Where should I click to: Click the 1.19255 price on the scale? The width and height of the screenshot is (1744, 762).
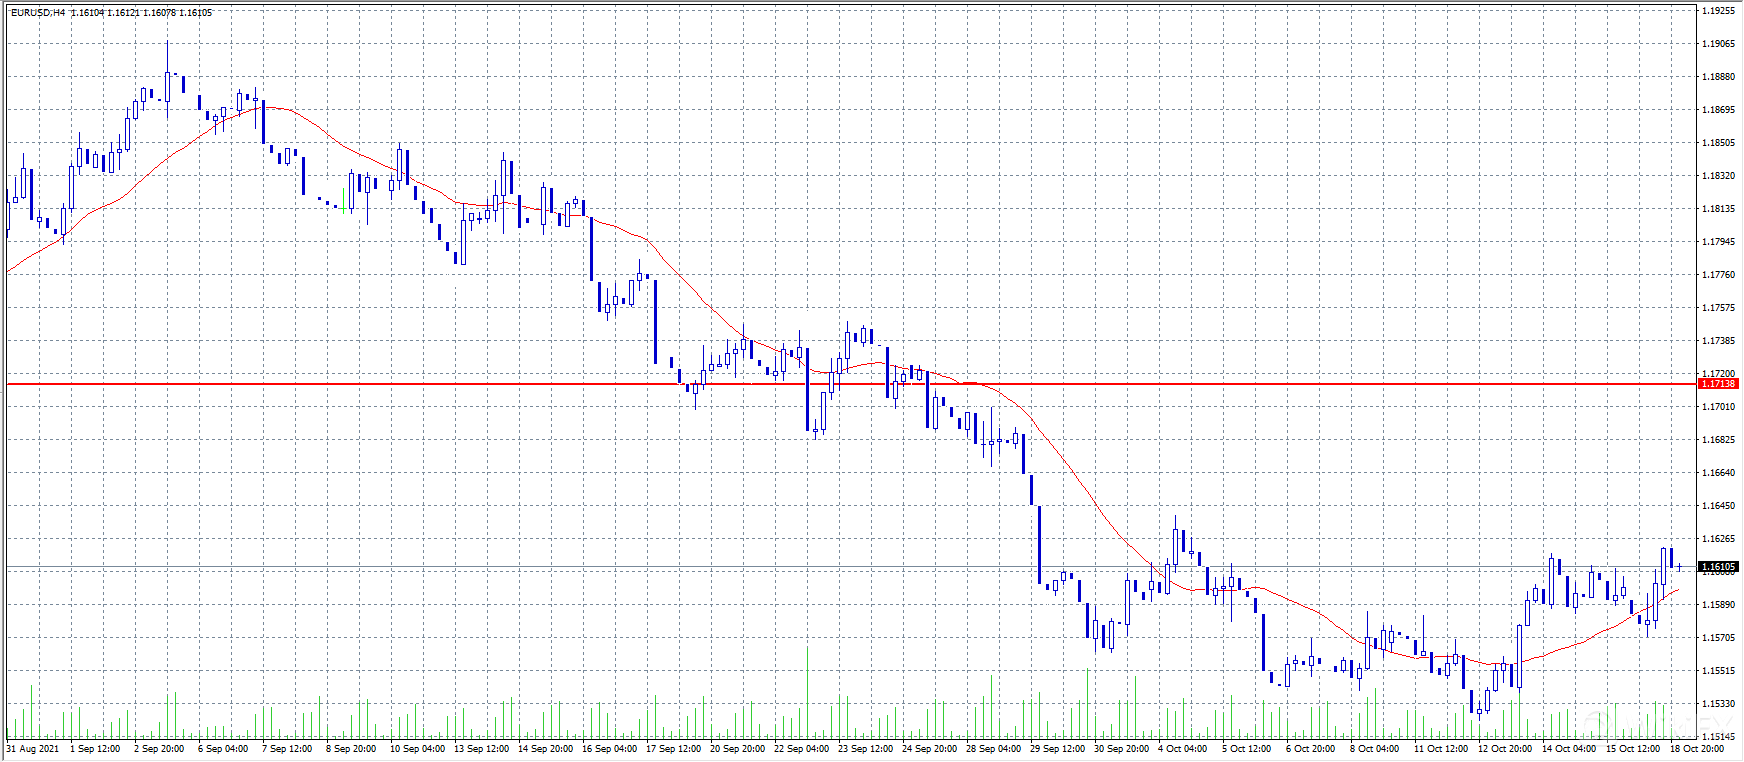click(1718, 11)
